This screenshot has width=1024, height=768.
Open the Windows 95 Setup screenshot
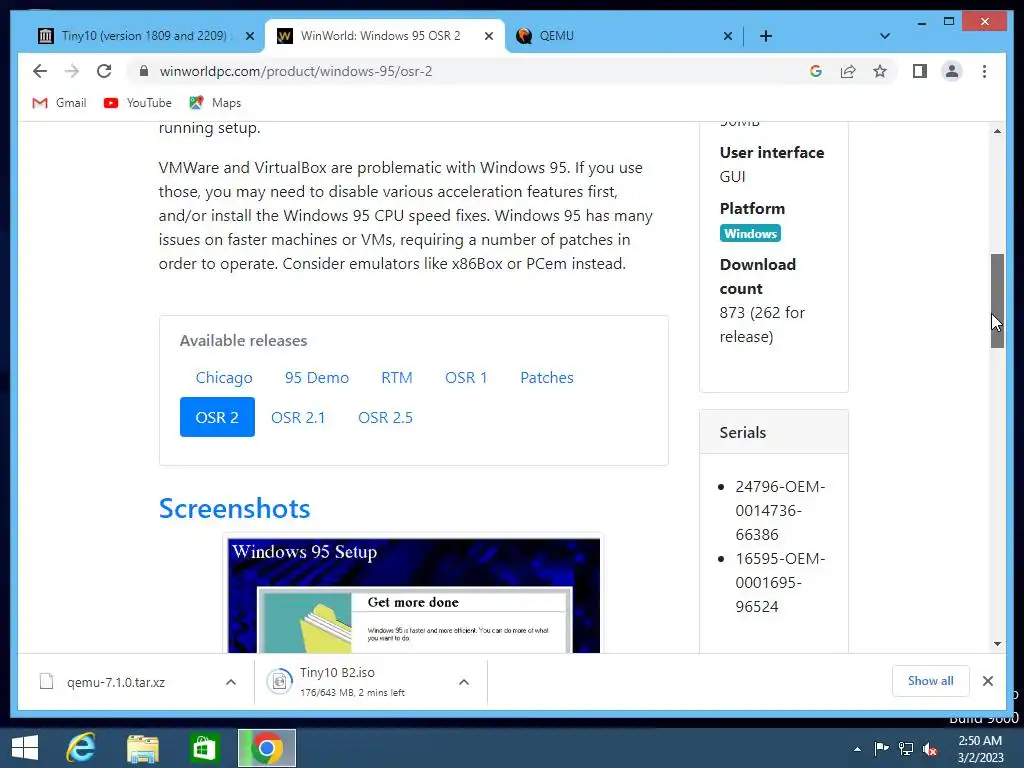[x=413, y=596]
